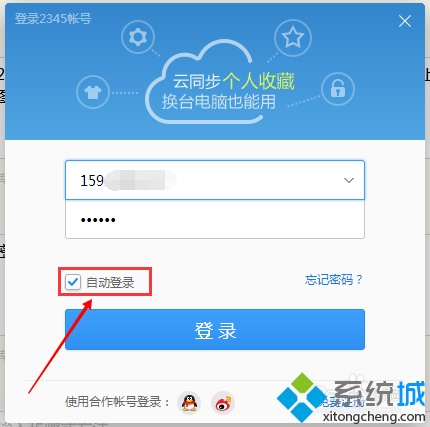The image size is (430, 427).
Task: Click the 登录2345帐号 title text
Action: coord(53,19)
